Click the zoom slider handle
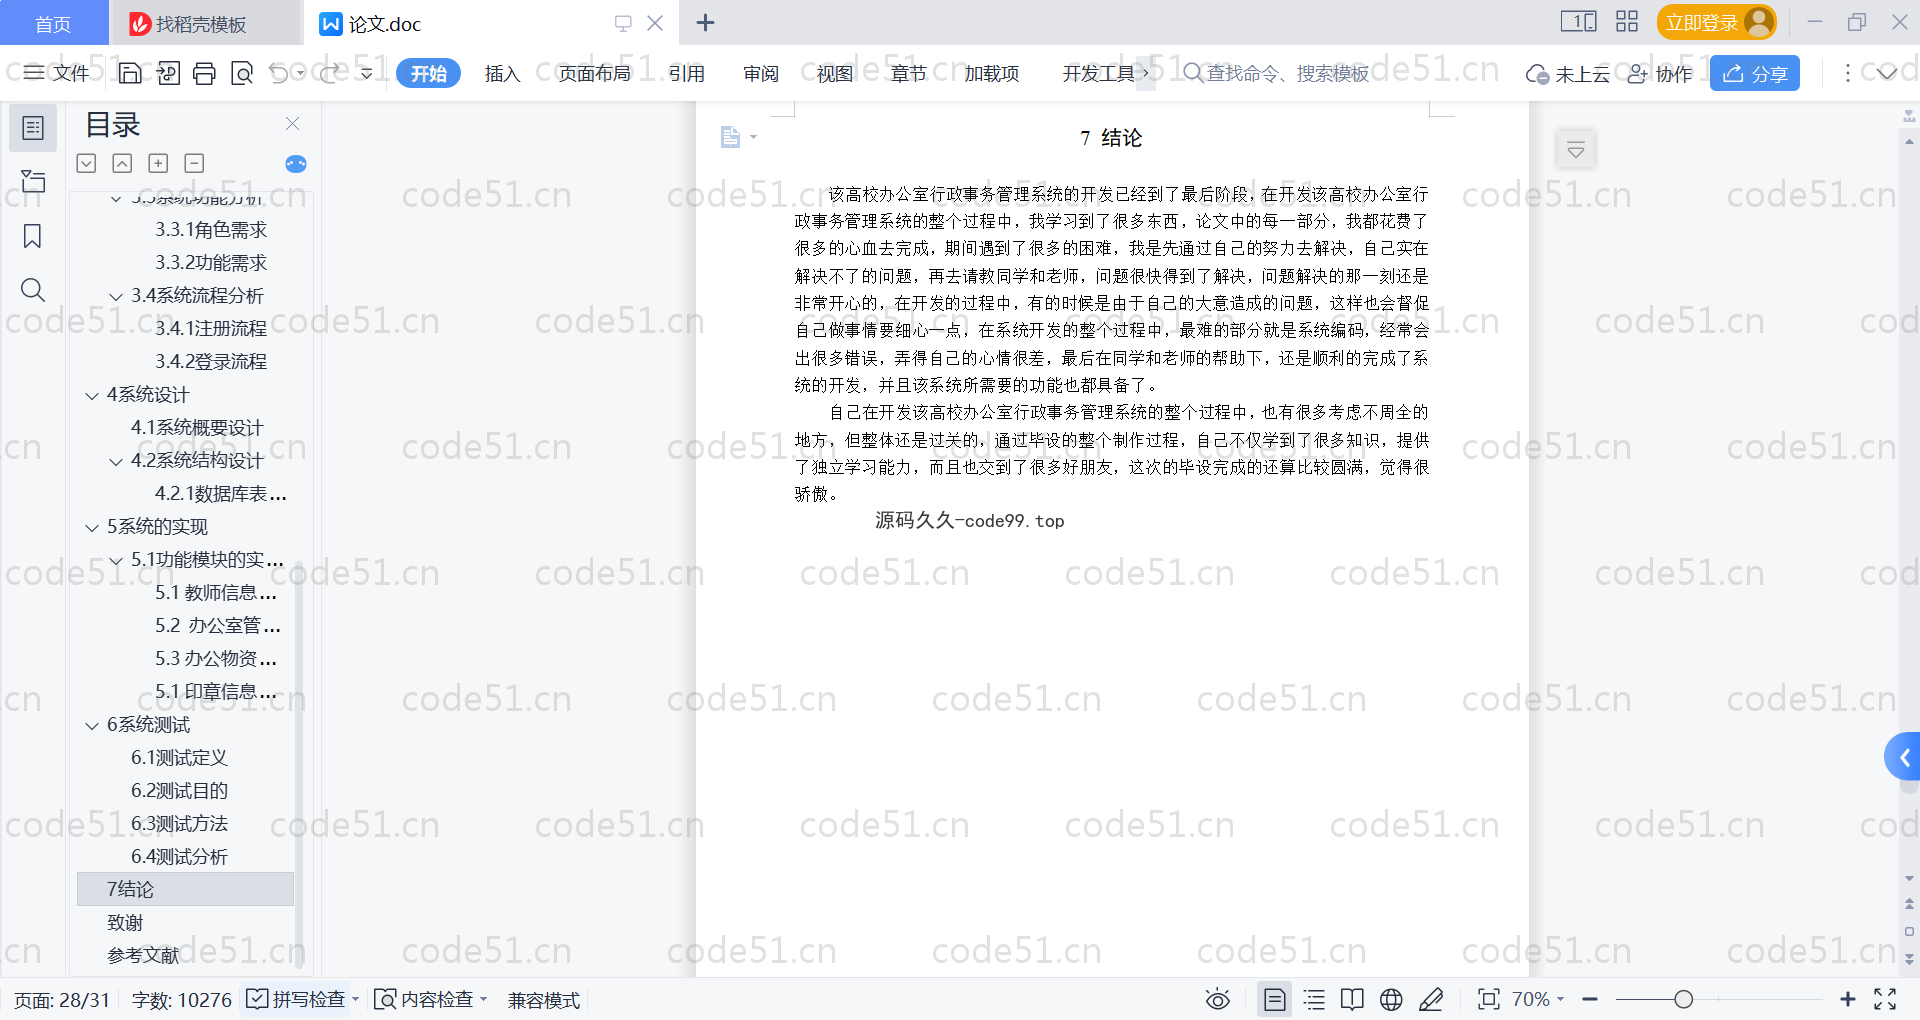 click(x=1684, y=999)
